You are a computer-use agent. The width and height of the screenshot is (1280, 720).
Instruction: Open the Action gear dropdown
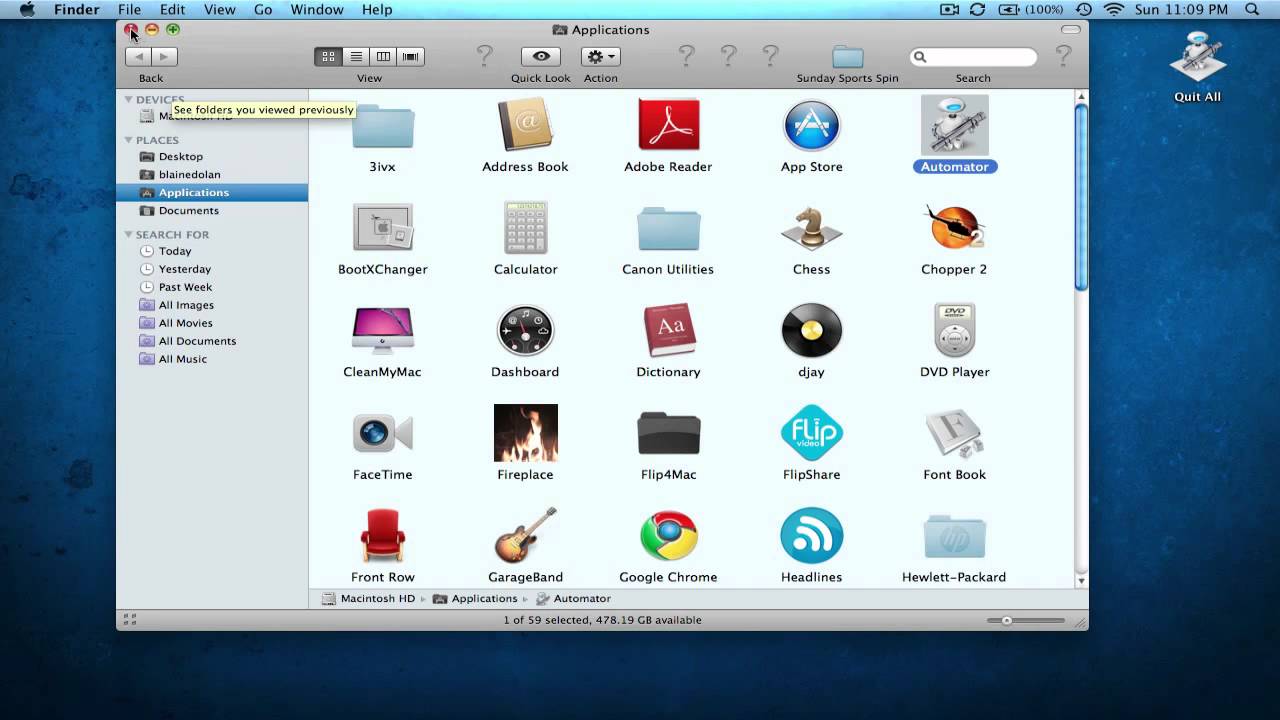(x=600, y=57)
